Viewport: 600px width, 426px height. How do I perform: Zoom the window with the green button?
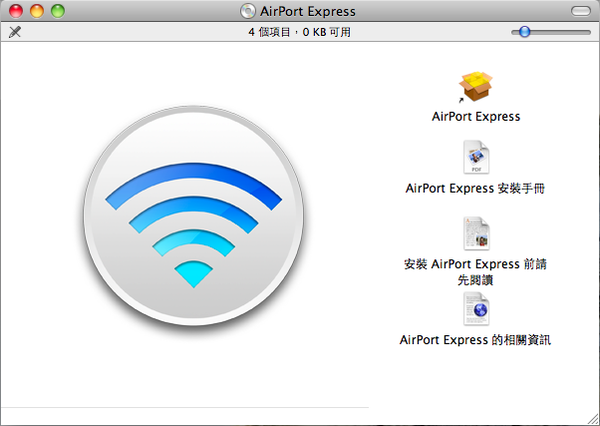pyautogui.click(x=58, y=11)
